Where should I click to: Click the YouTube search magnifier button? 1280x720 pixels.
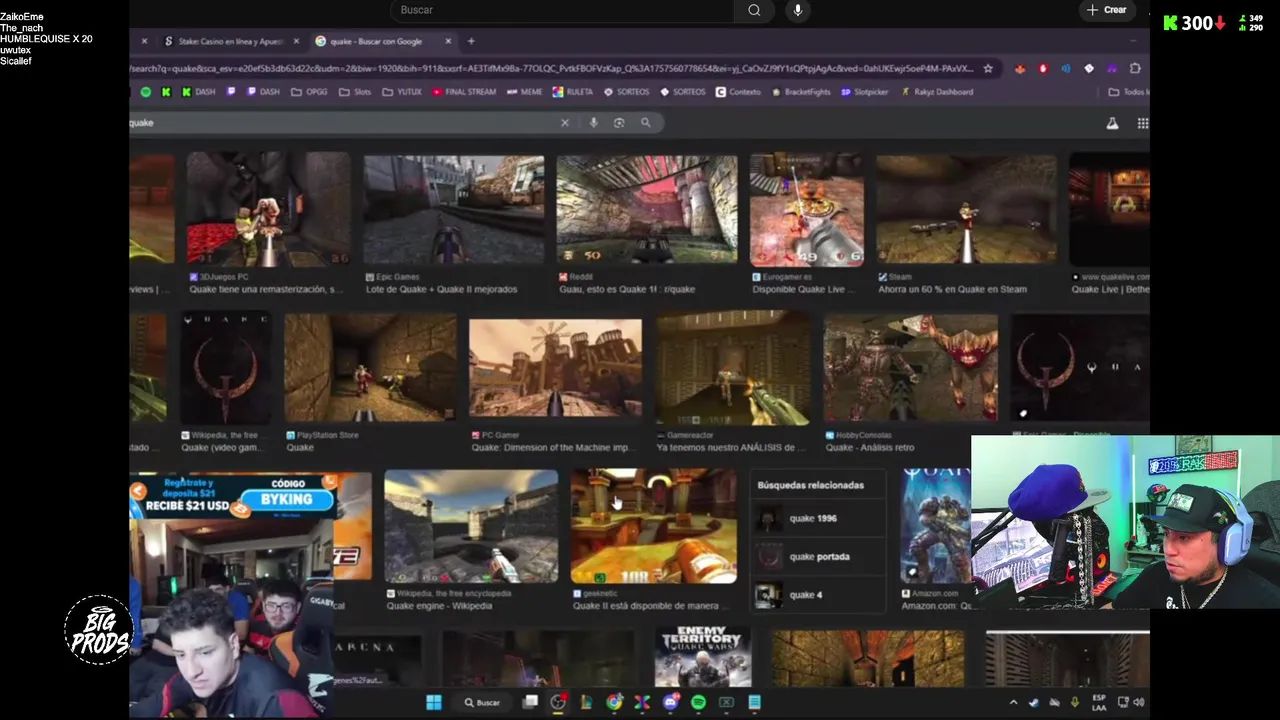pyautogui.click(x=754, y=10)
